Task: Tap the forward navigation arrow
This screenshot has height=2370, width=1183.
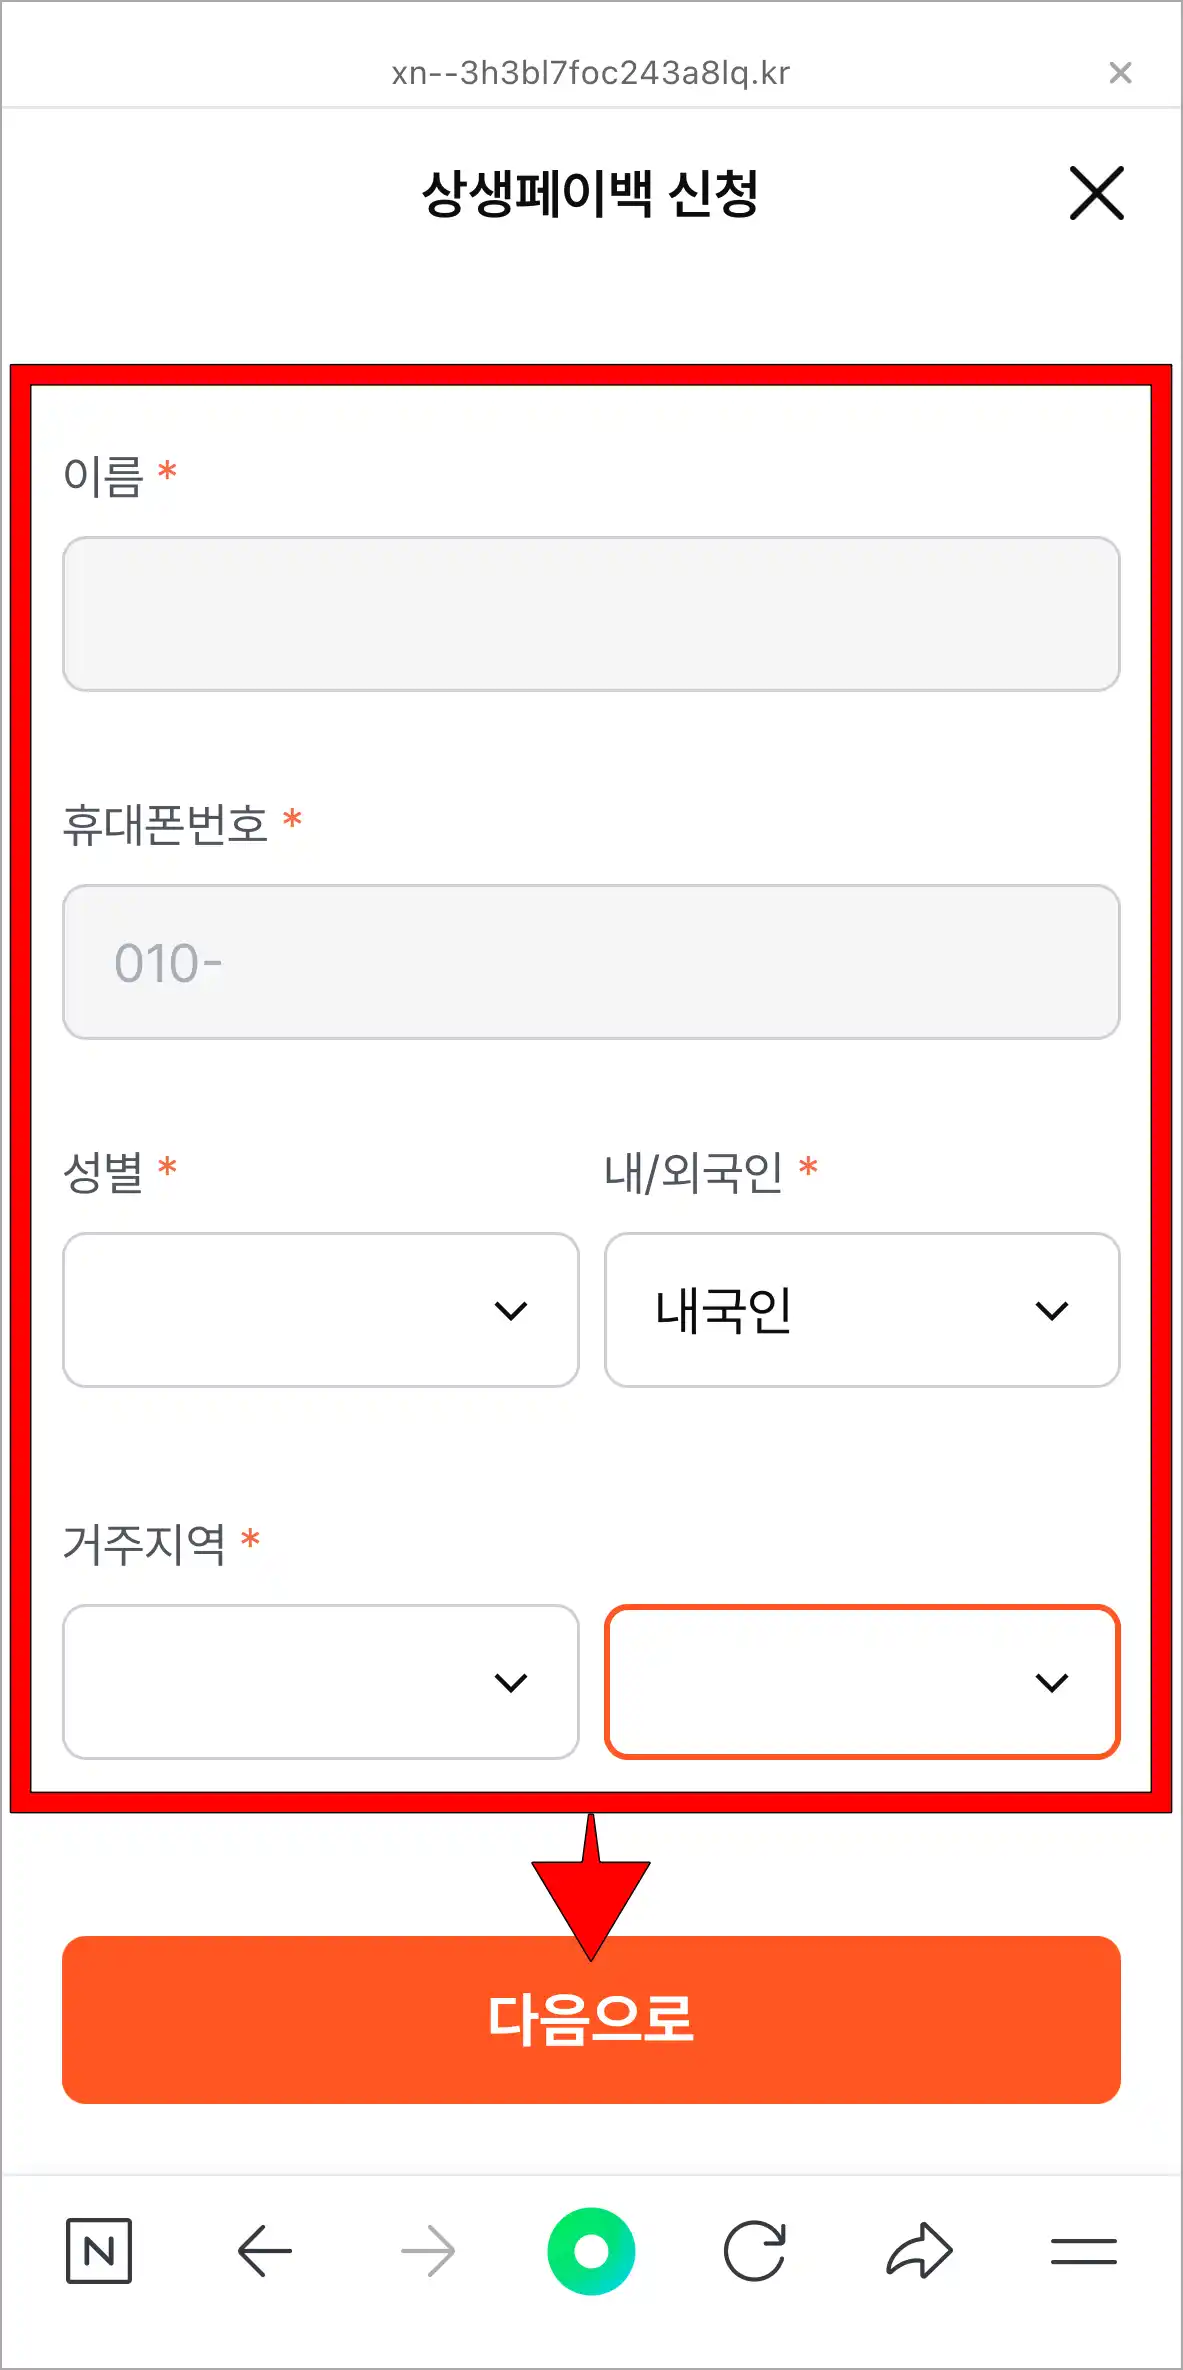Action: 428,2251
